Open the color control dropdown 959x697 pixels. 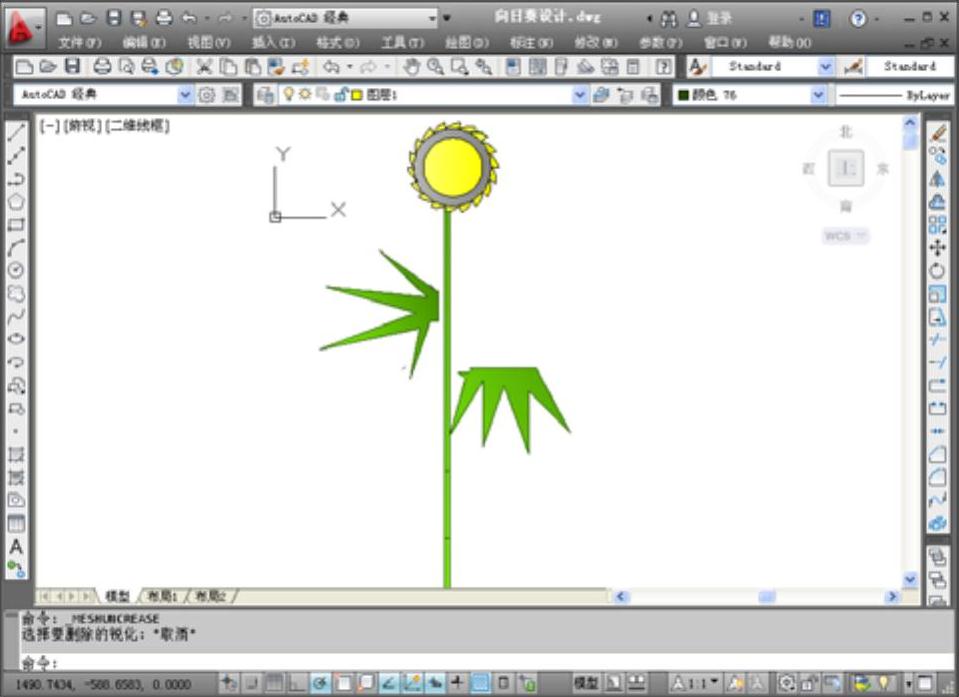click(819, 95)
